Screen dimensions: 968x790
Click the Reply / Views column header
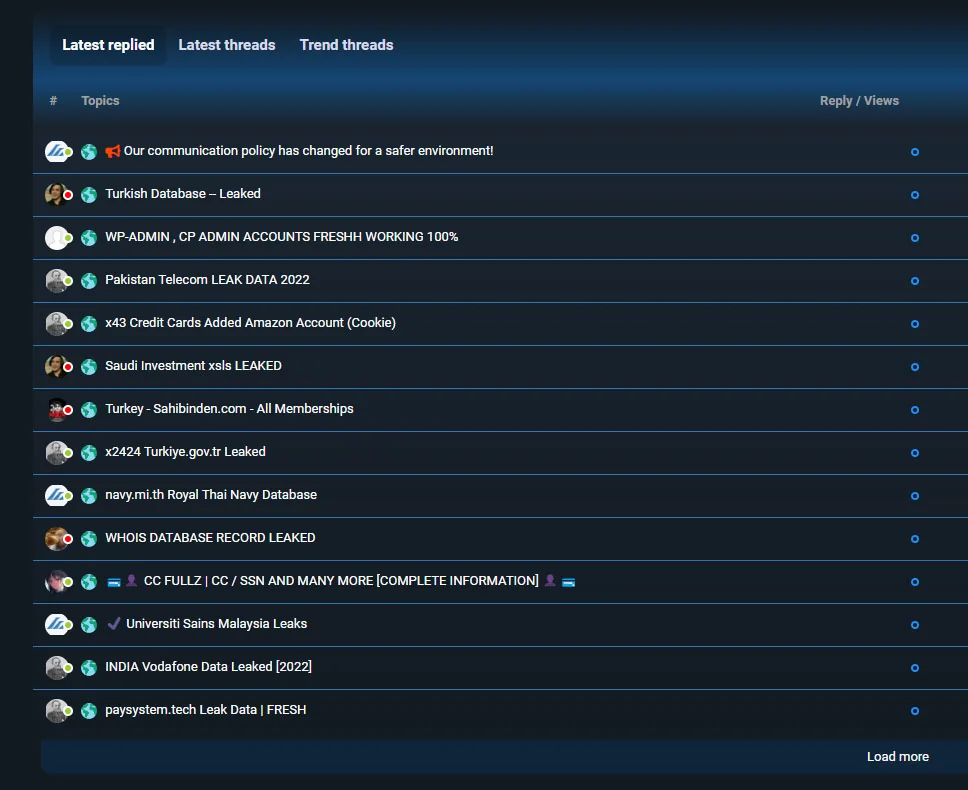point(859,101)
